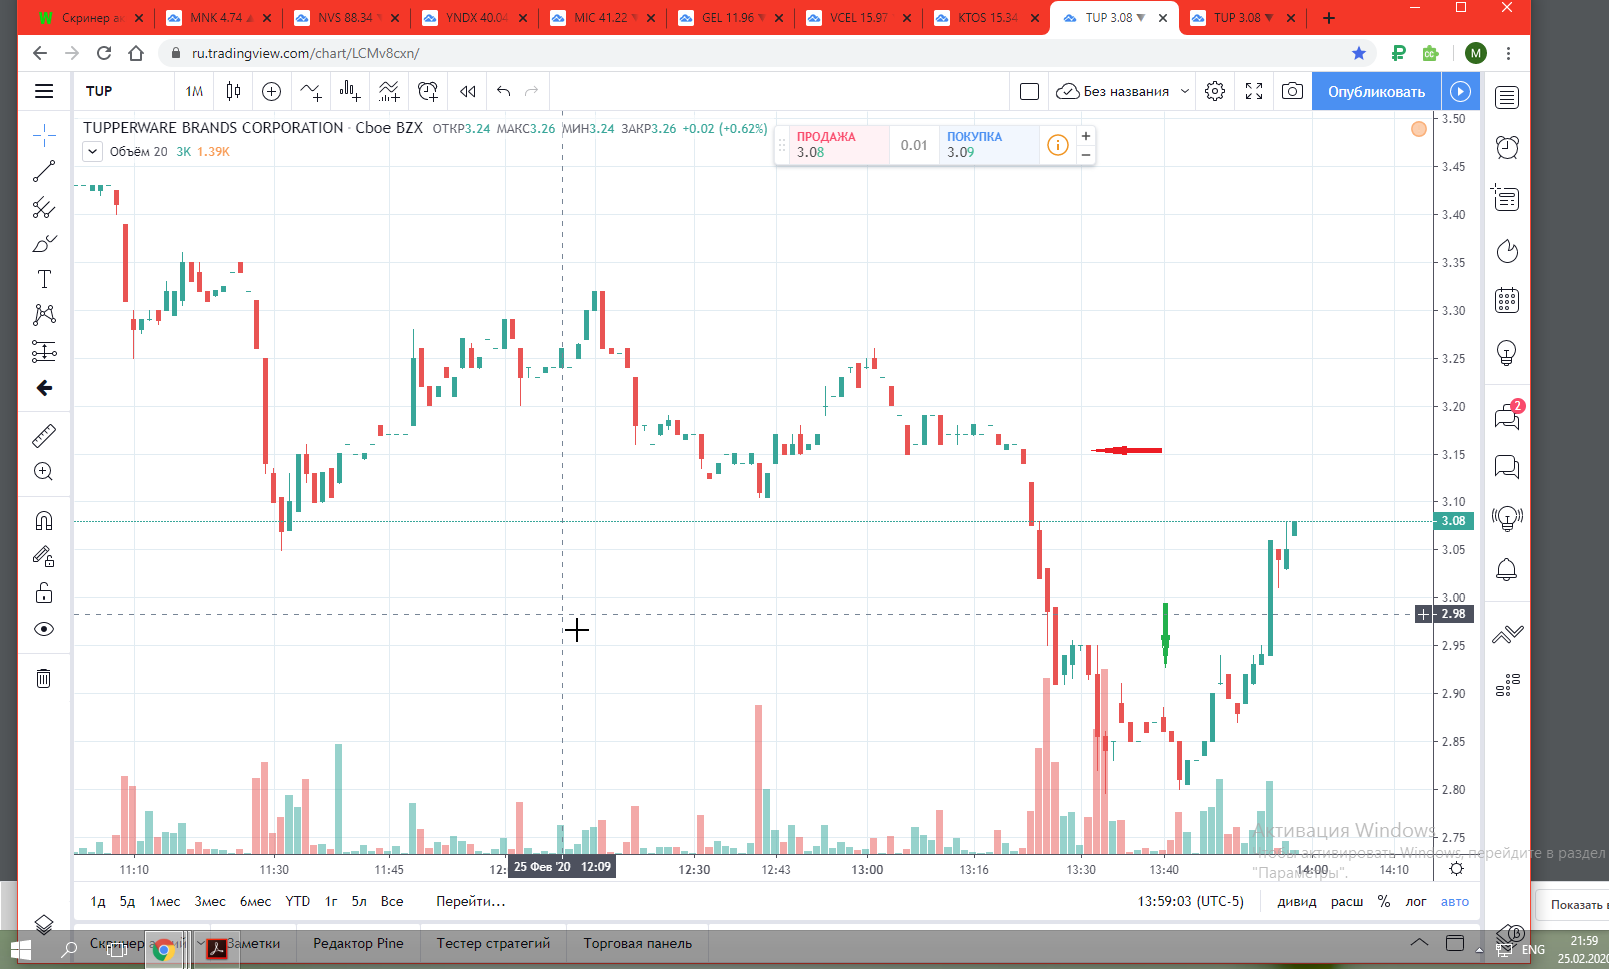Click the TUP symbol search field

pyautogui.click(x=124, y=91)
